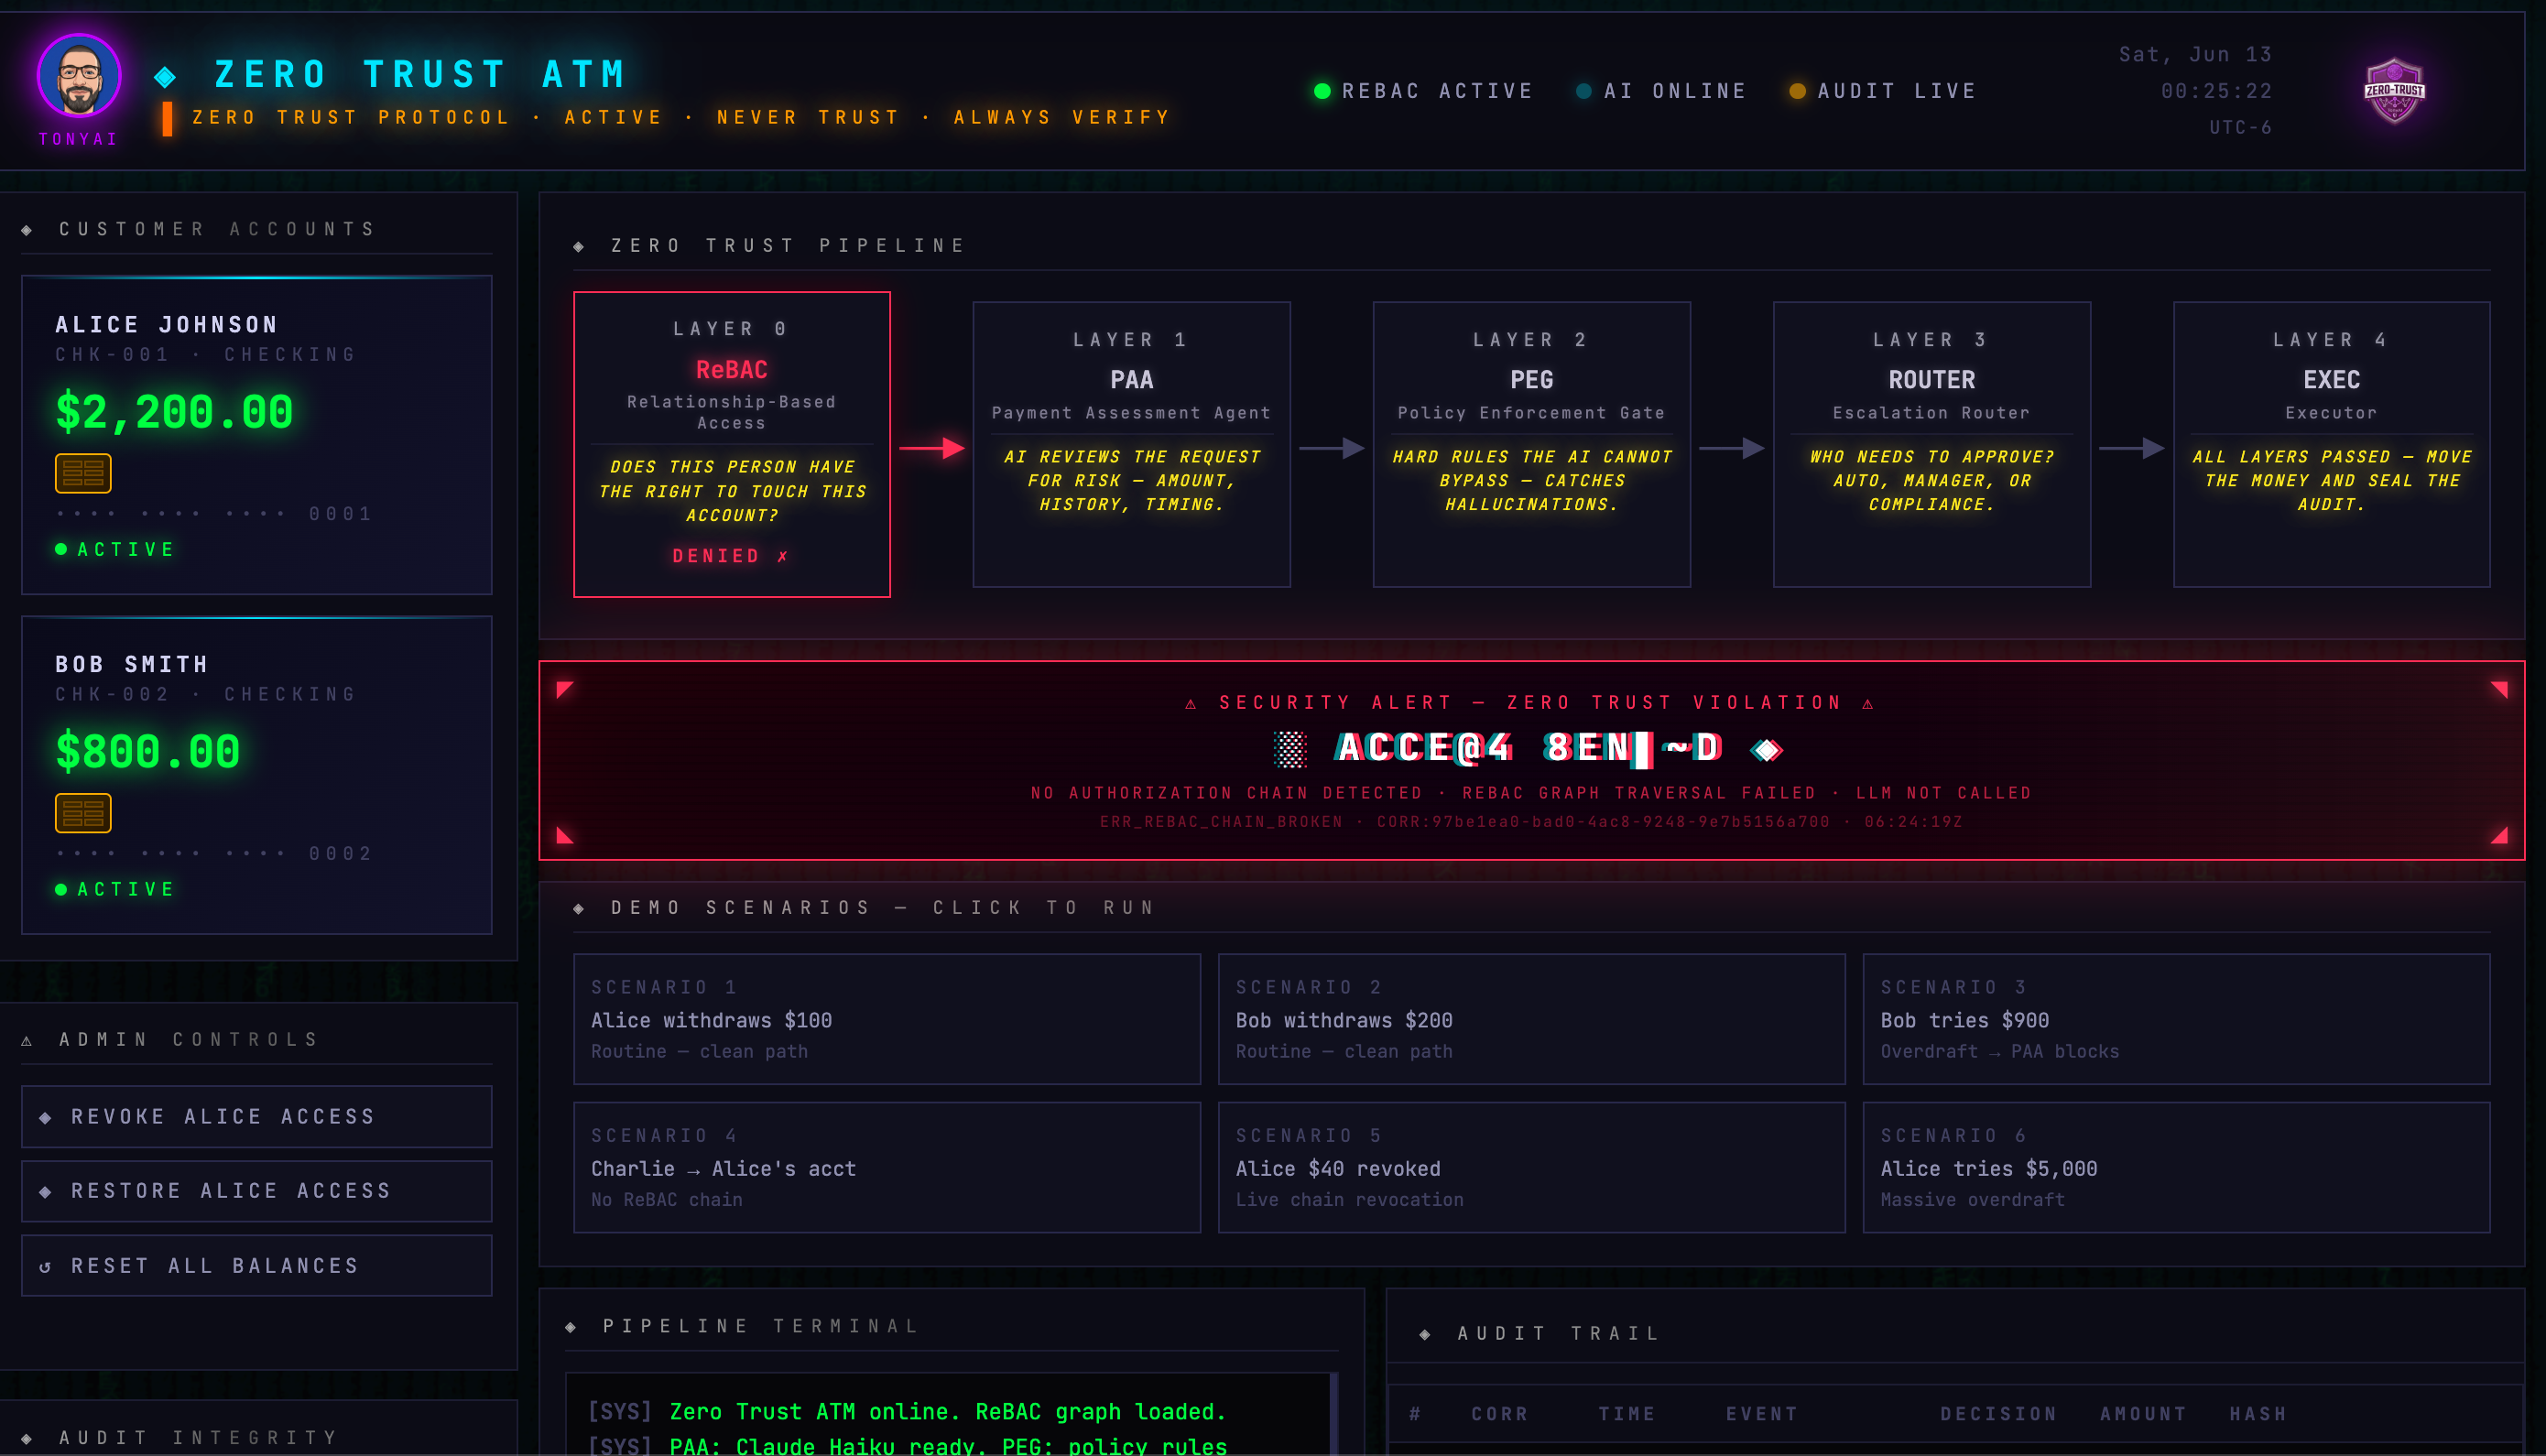
Task: Click Bob's card number ending 0002
Action: pyautogui.click(x=214, y=854)
